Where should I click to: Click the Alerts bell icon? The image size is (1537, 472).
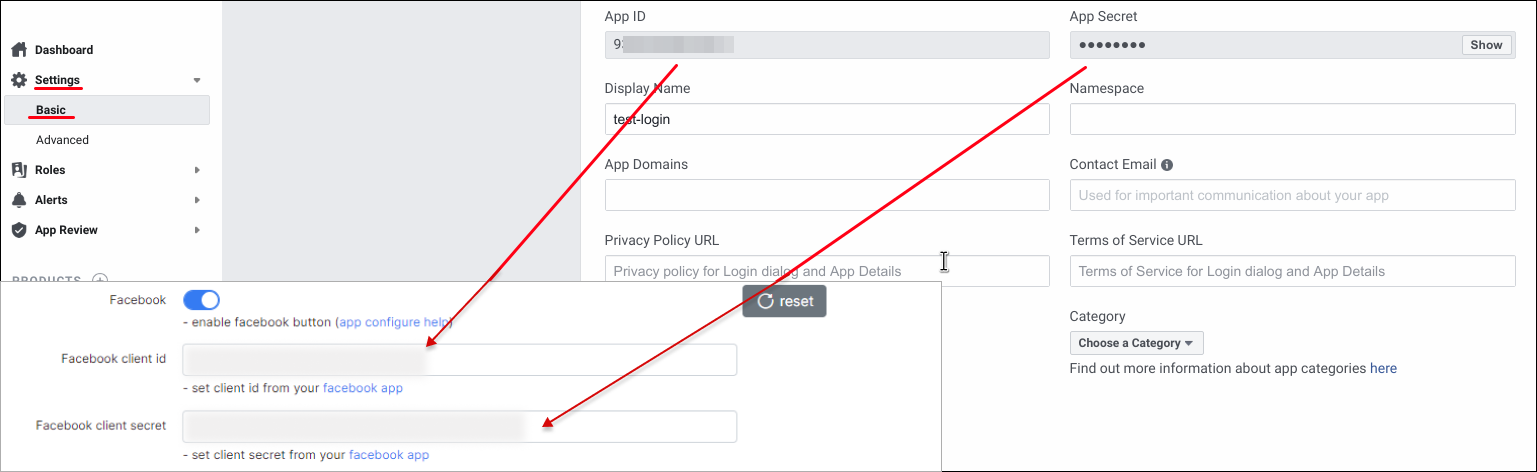click(19, 200)
